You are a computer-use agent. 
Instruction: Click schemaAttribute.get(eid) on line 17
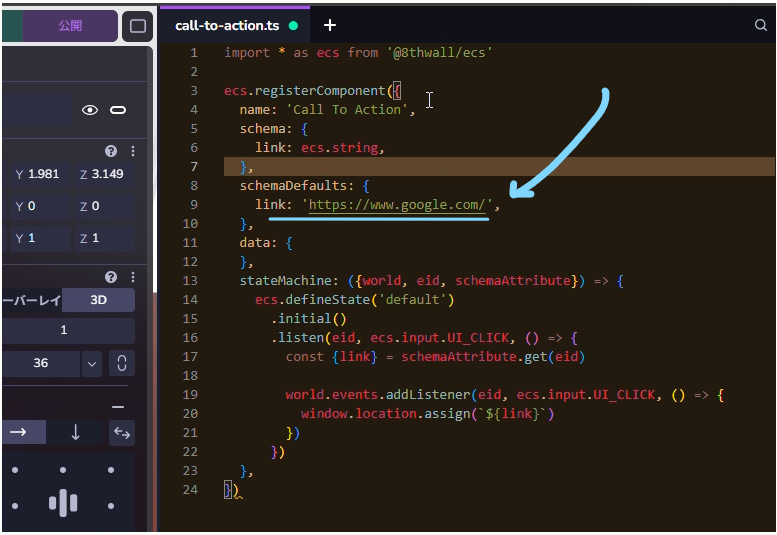point(493,357)
